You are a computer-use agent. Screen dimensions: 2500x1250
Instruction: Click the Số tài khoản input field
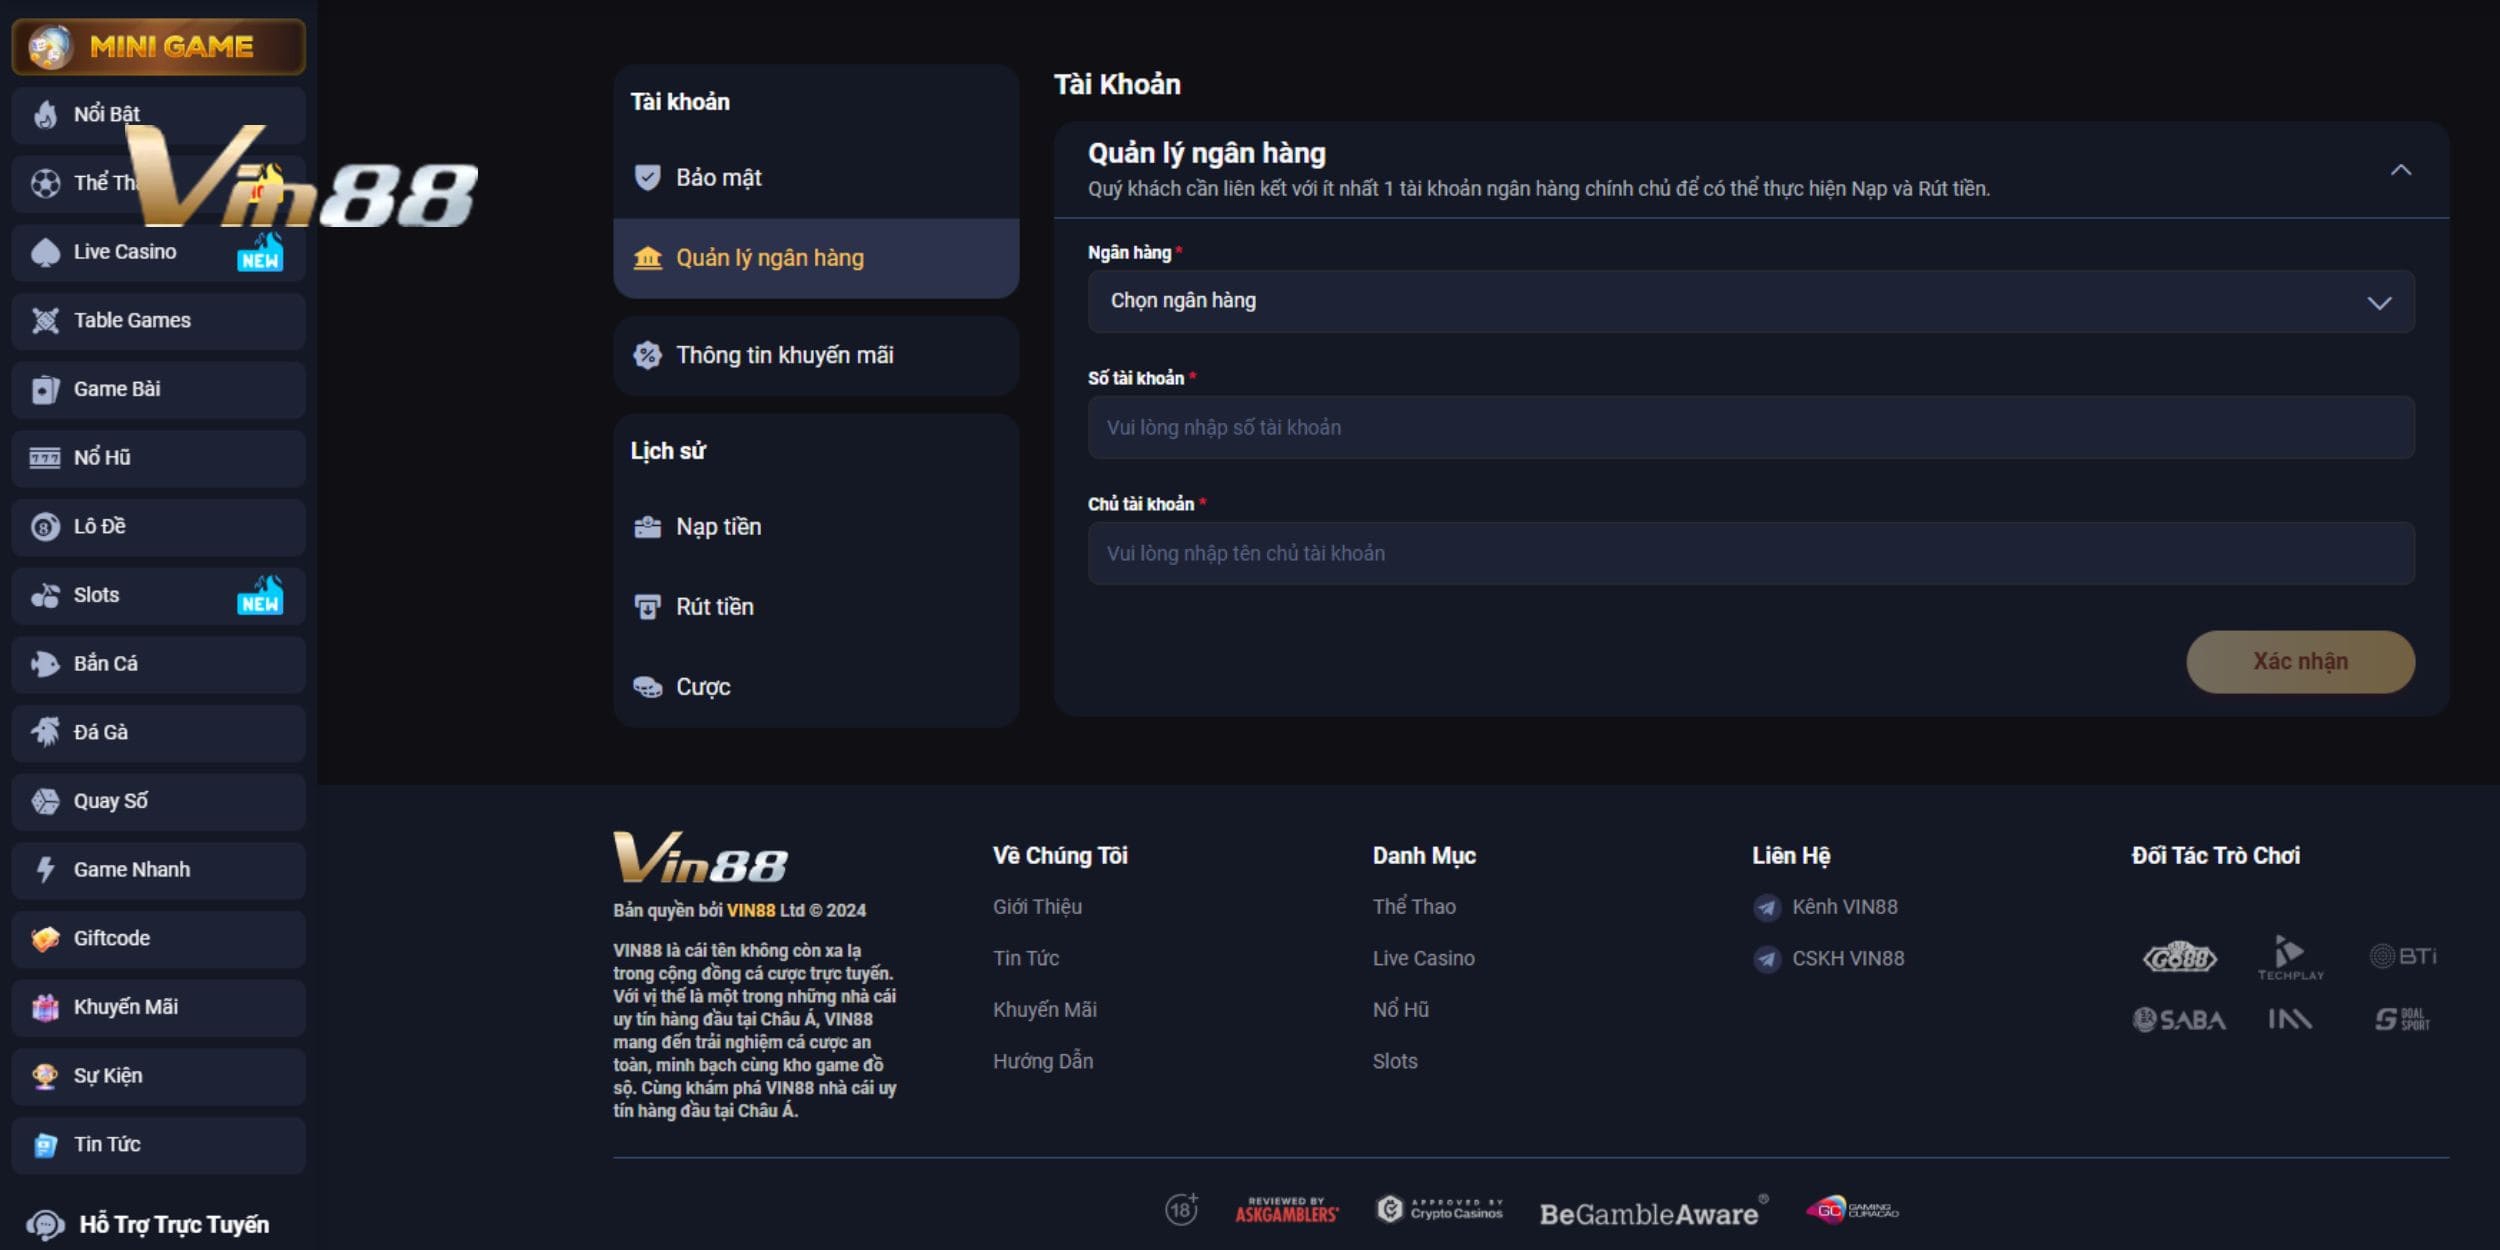(x=1750, y=428)
